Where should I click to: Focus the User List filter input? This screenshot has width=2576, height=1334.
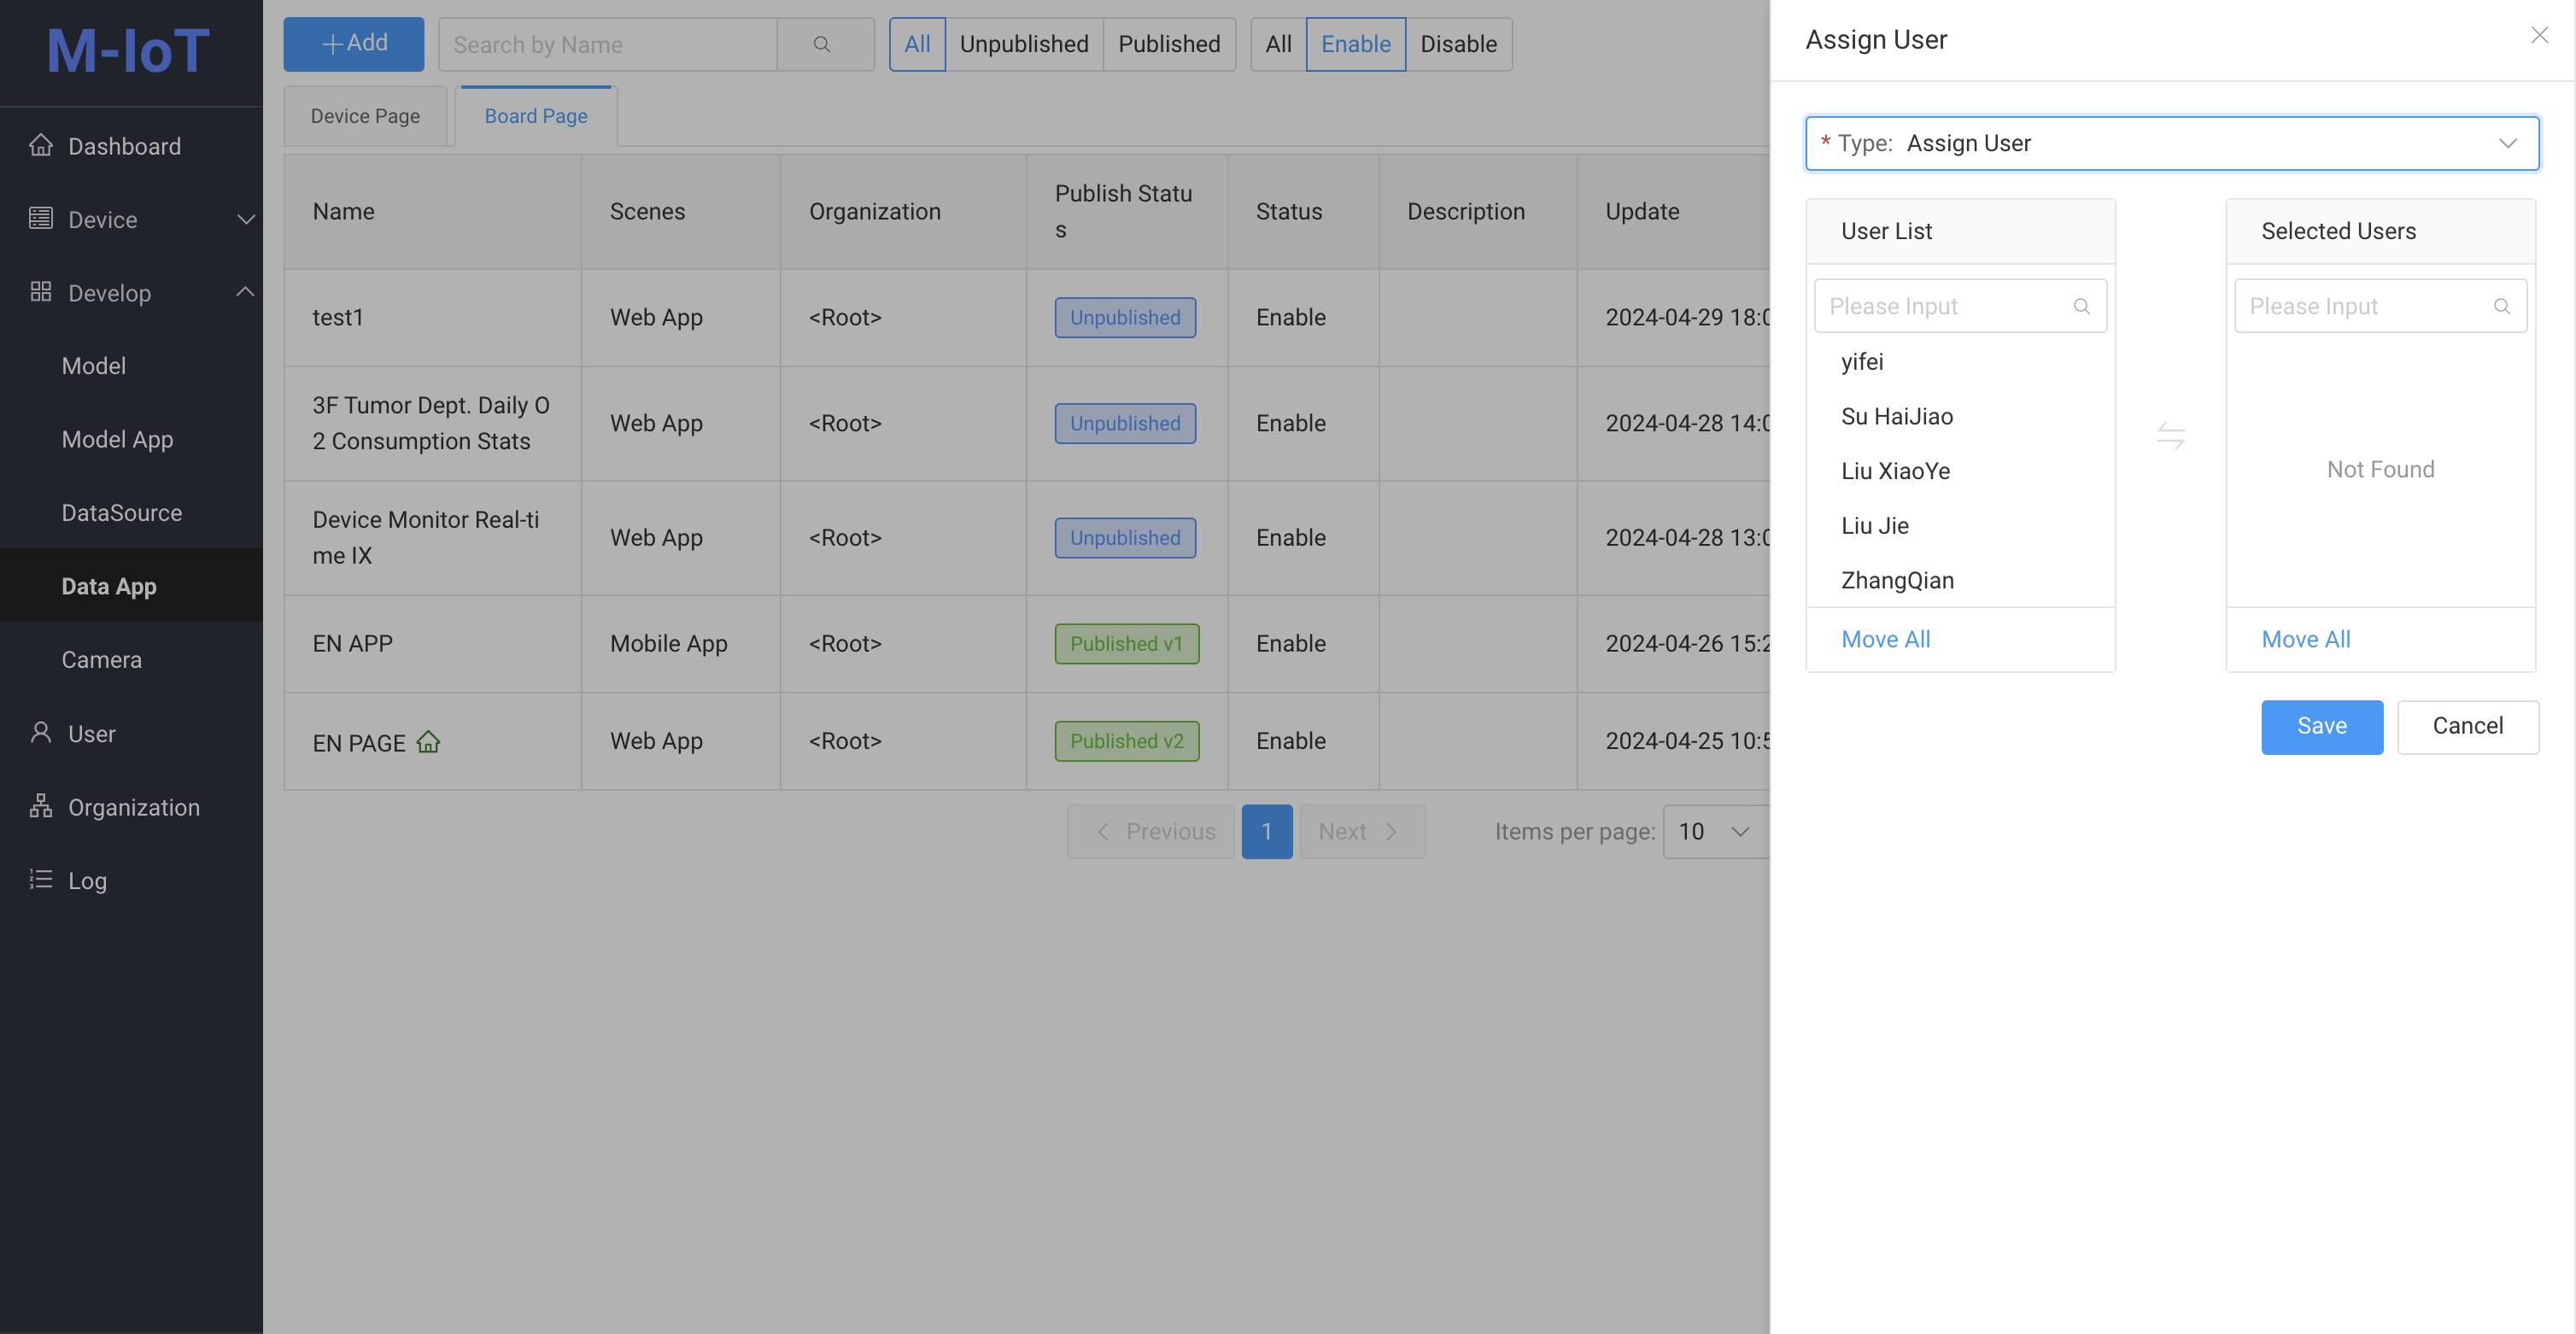(1959, 306)
